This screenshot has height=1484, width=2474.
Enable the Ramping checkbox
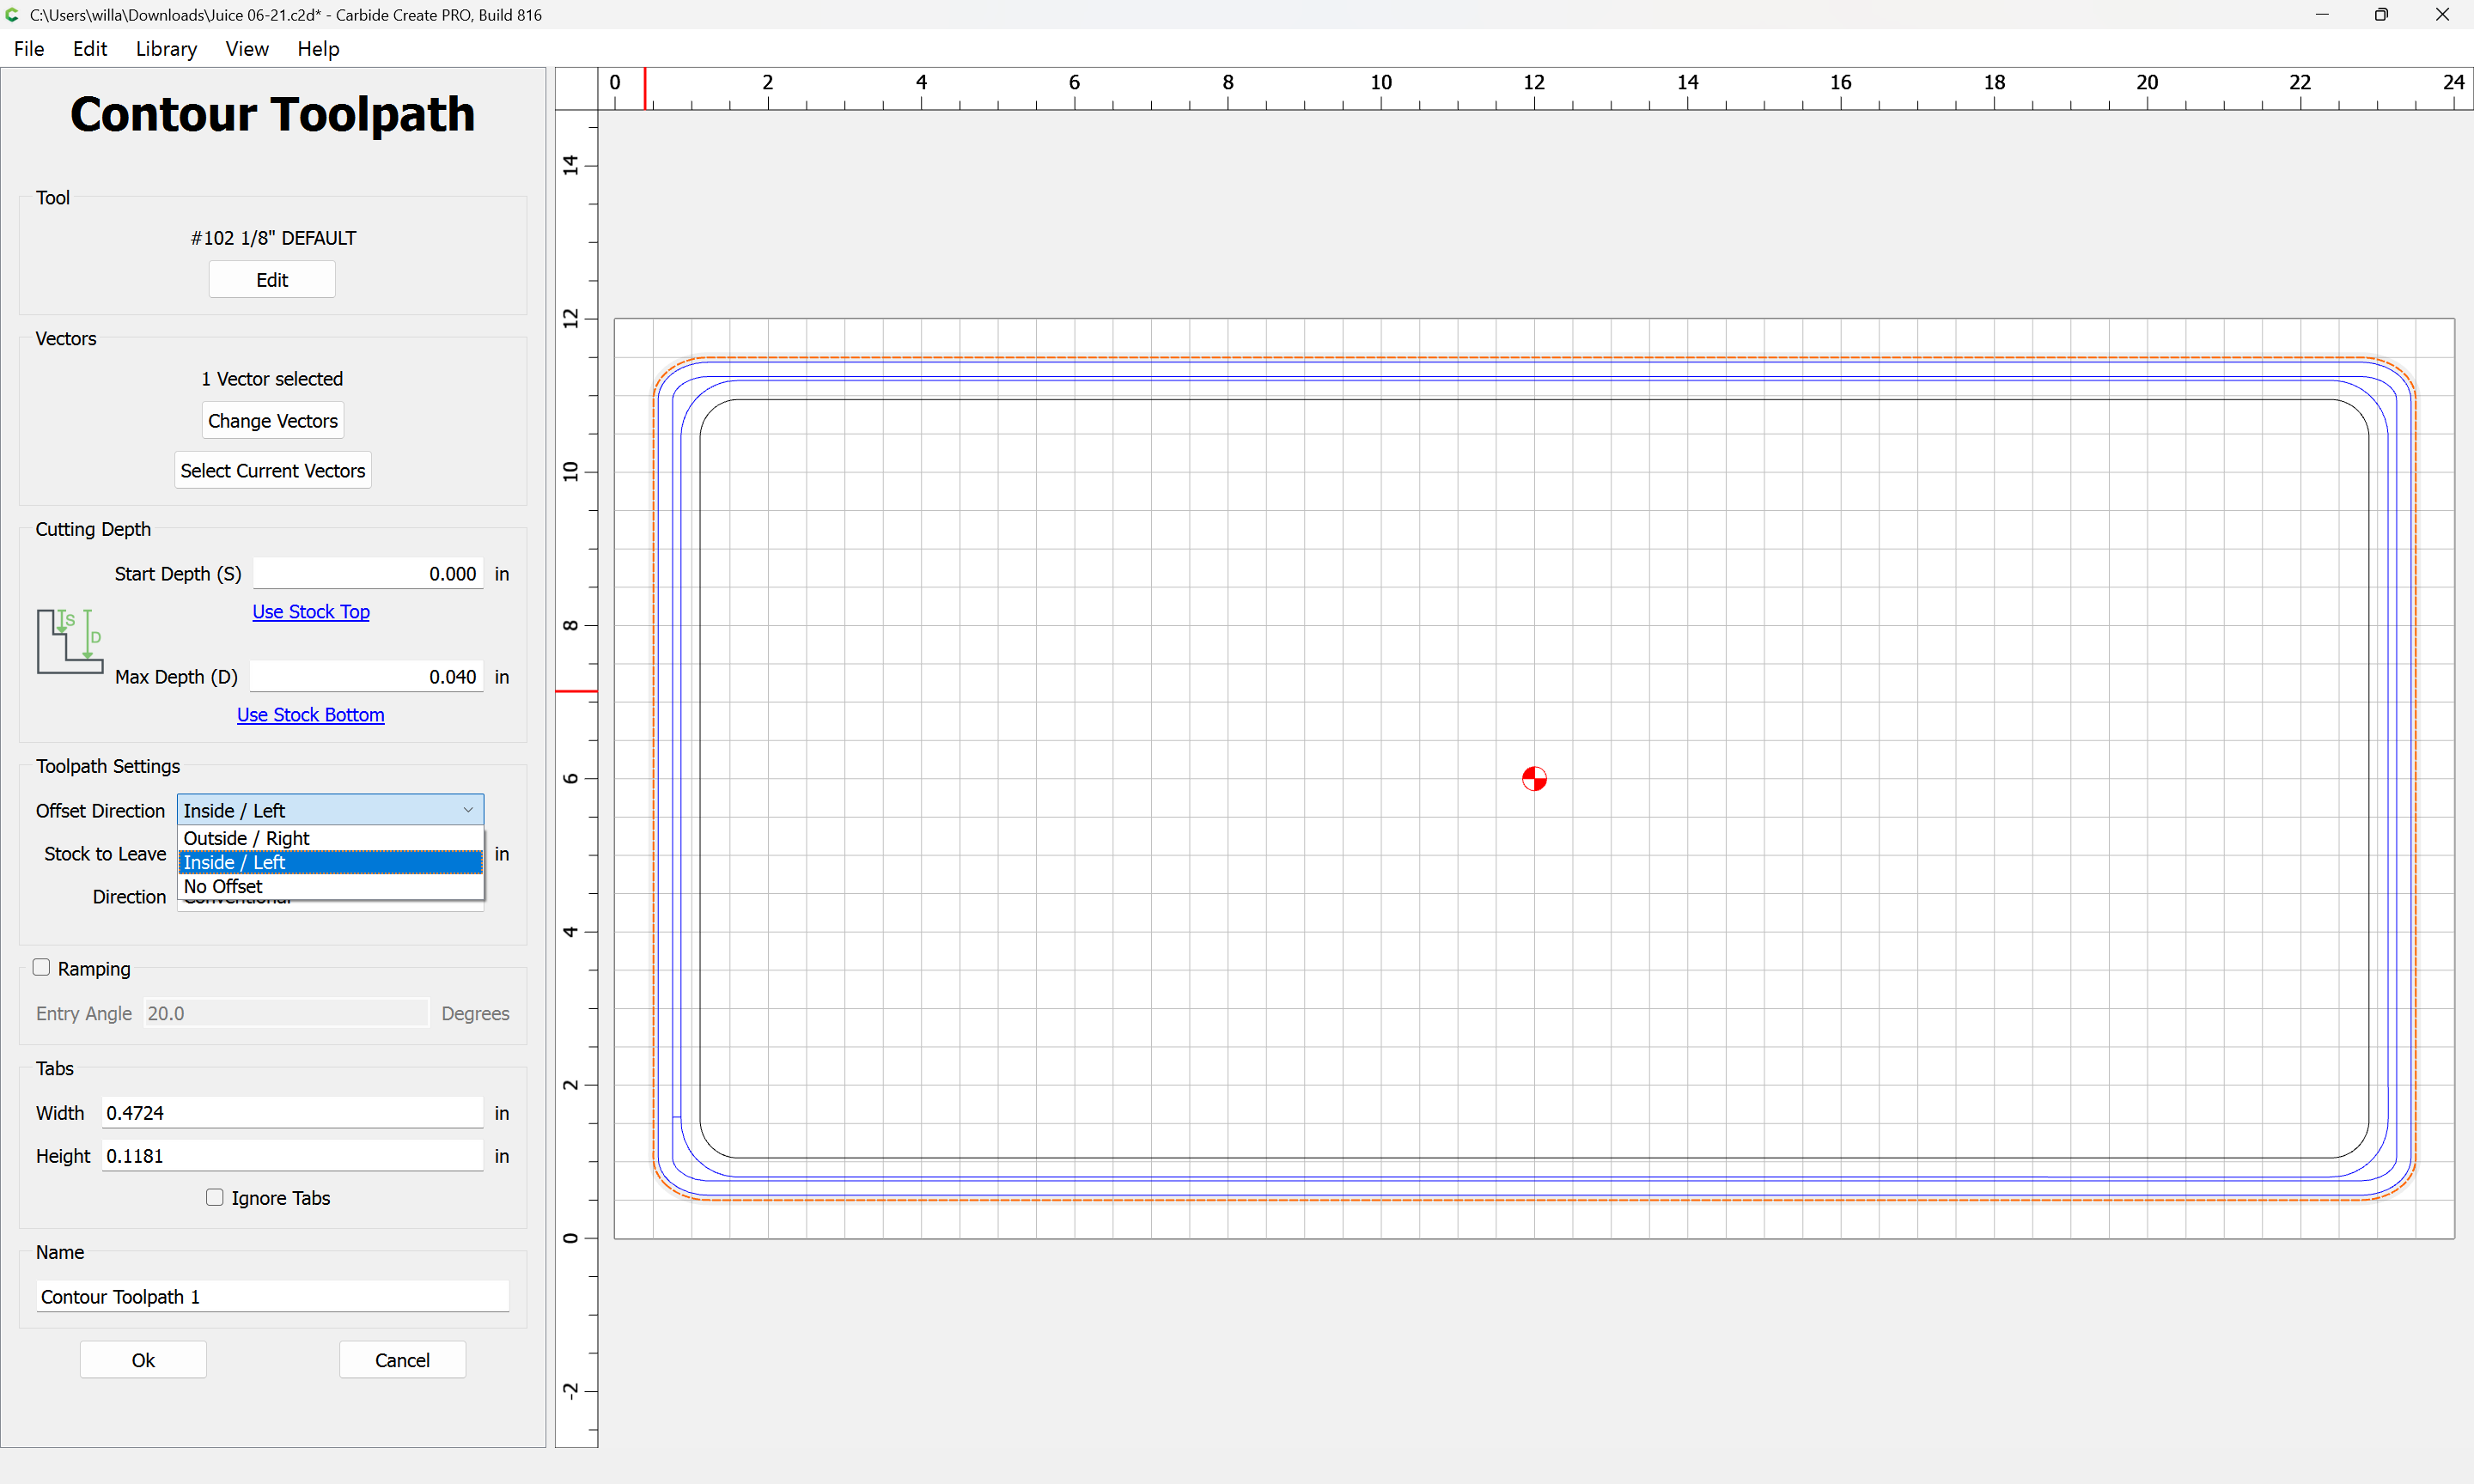tap(41, 967)
